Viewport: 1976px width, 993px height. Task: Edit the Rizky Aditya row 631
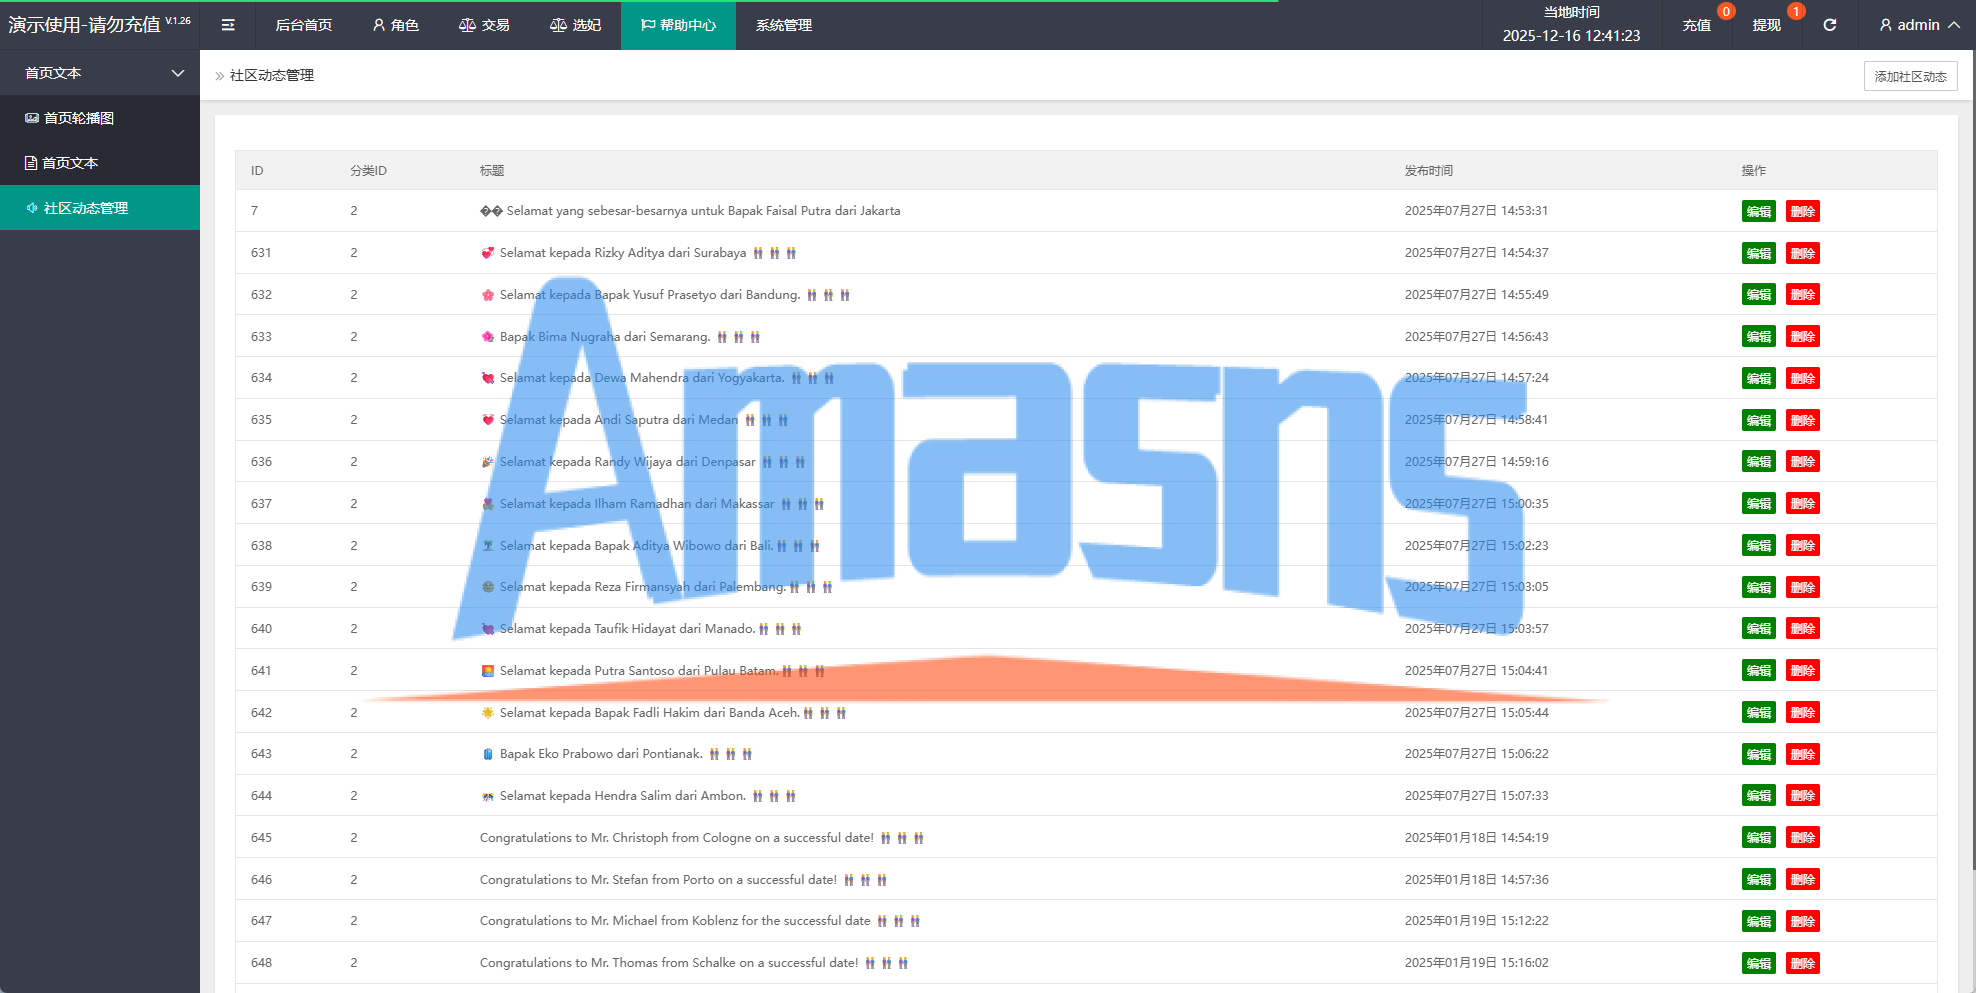coord(1759,253)
